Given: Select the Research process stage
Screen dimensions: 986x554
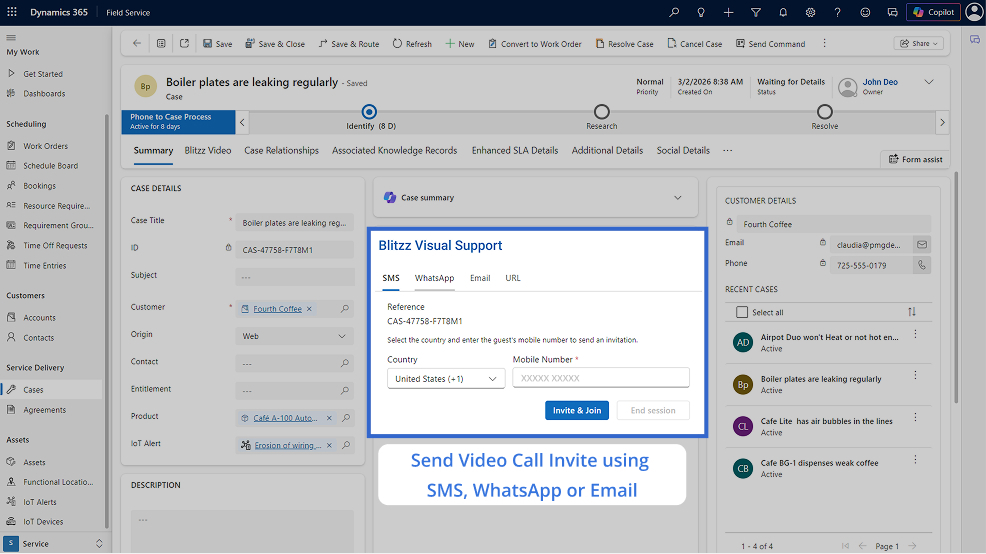Looking at the screenshot, I should [602, 112].
